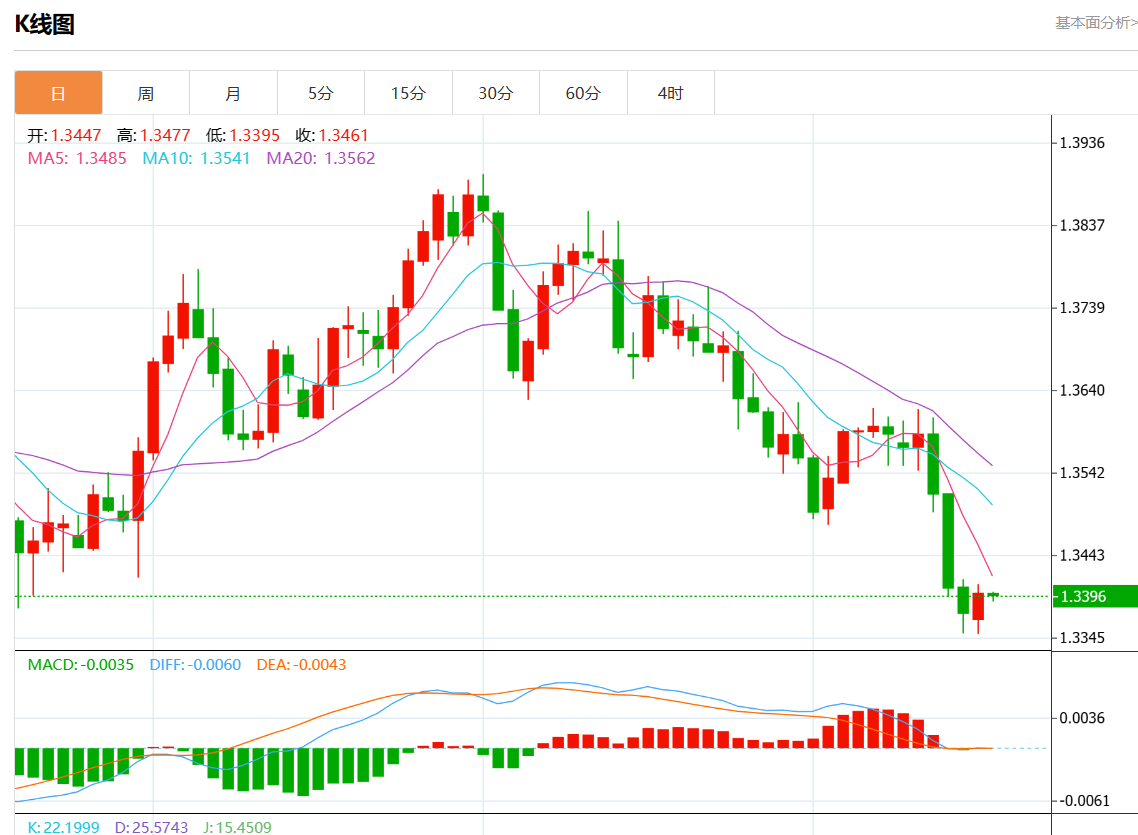Switch to the 周 weekly tab
The height and width of the screenshot is (835, 1138).
click(146, 93)
